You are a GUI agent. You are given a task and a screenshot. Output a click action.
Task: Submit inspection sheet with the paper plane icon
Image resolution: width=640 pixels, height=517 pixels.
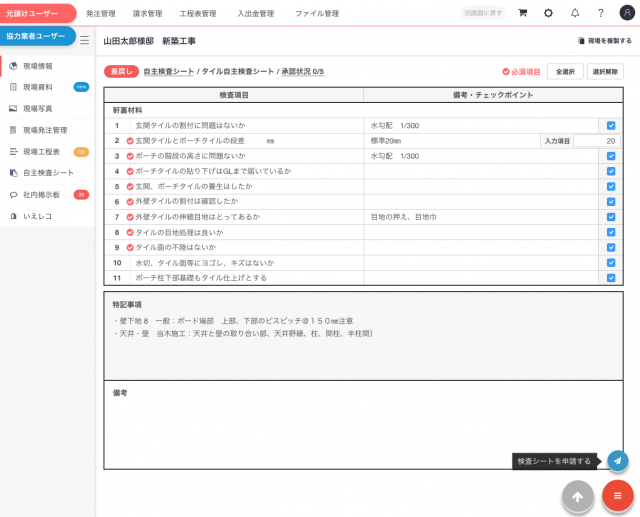point(617,461)
